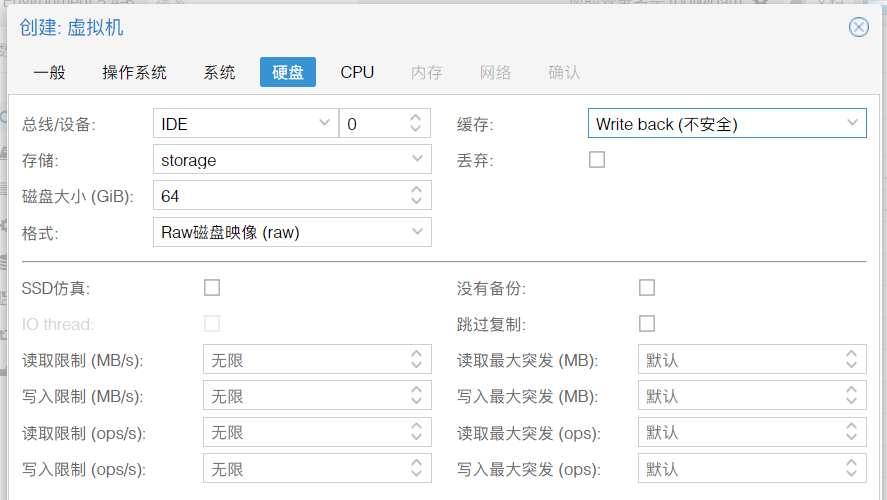Enable the 丢弃 checkbox
The width and height of the screenshot is (887, 500).
point(597,159)
